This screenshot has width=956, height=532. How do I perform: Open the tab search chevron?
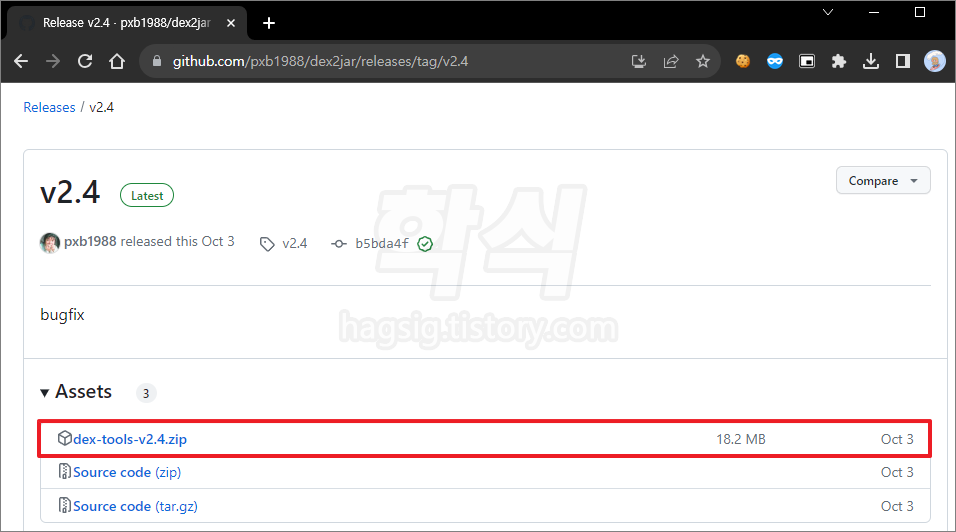point(828,12)
